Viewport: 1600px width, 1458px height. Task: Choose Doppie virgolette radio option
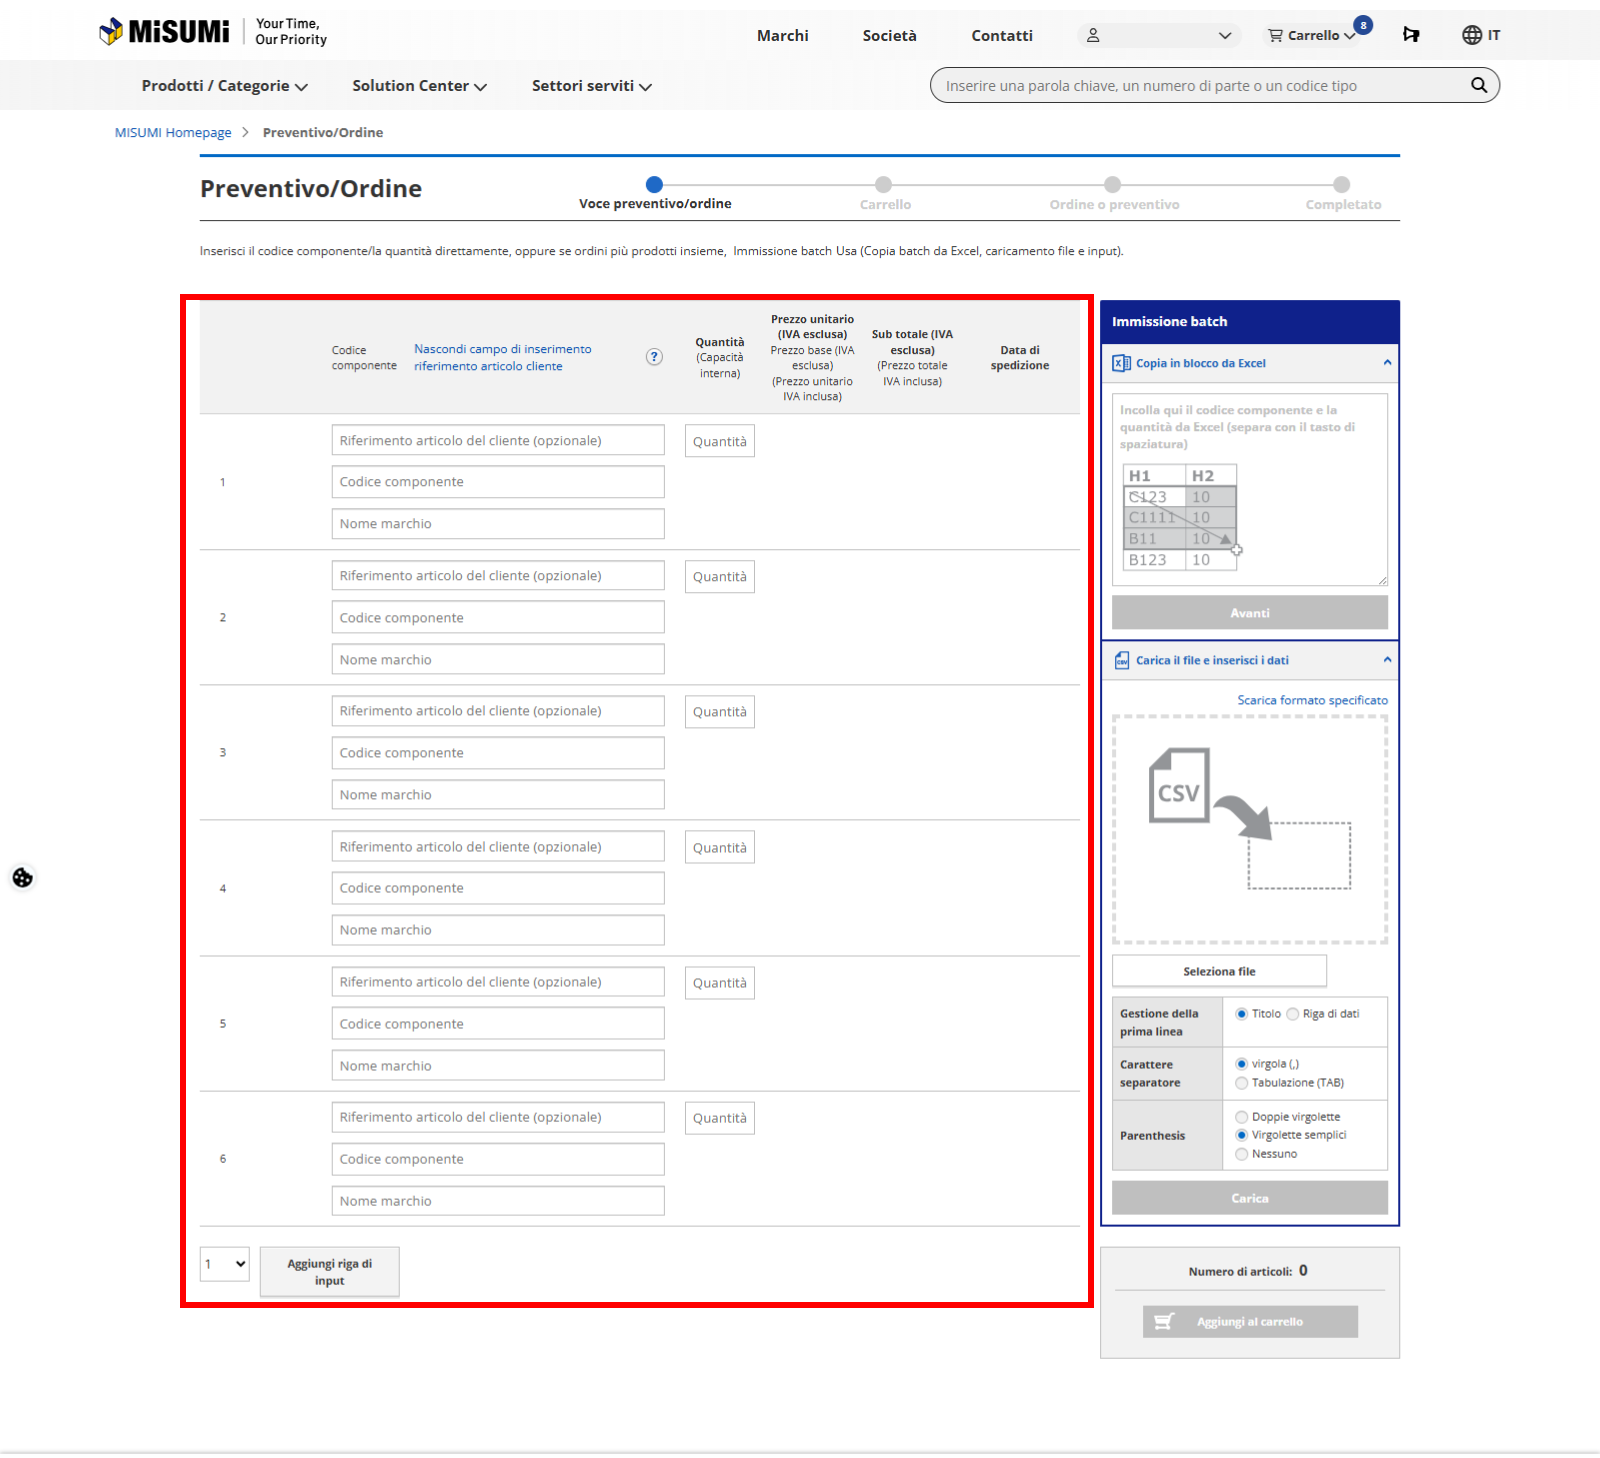tap(1242, 1117)
